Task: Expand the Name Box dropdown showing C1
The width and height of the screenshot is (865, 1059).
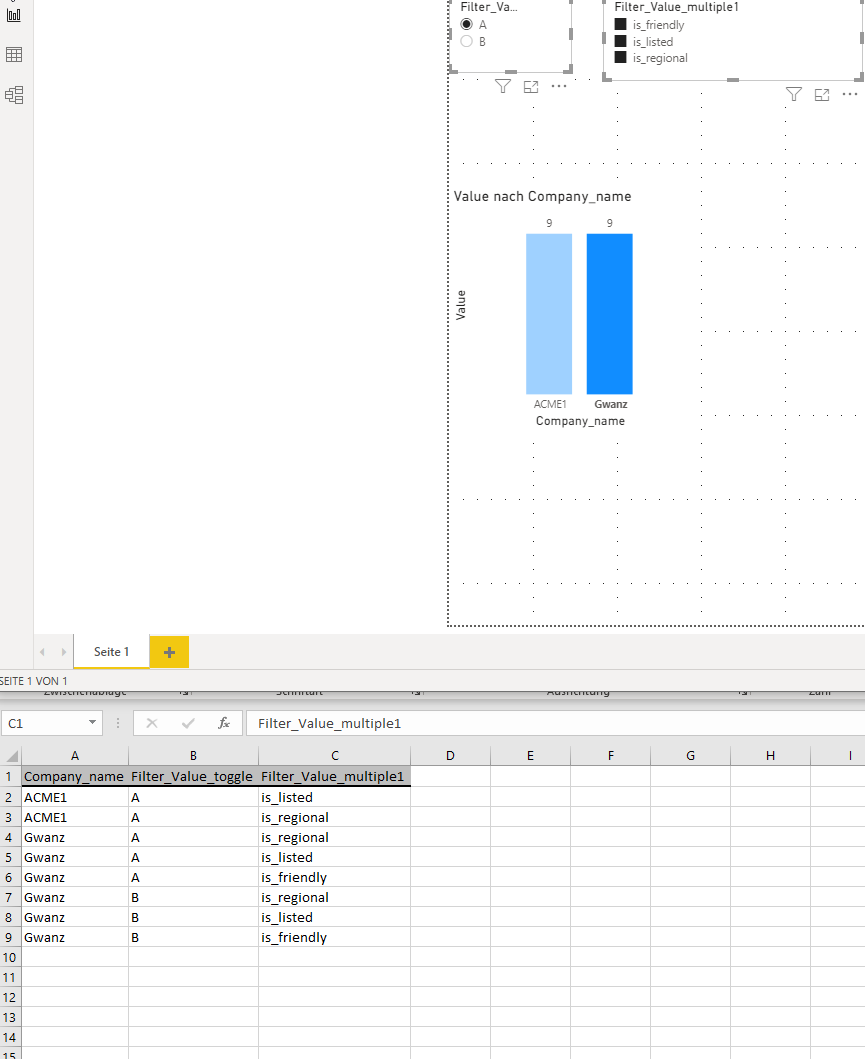Action: pos(92,723)
